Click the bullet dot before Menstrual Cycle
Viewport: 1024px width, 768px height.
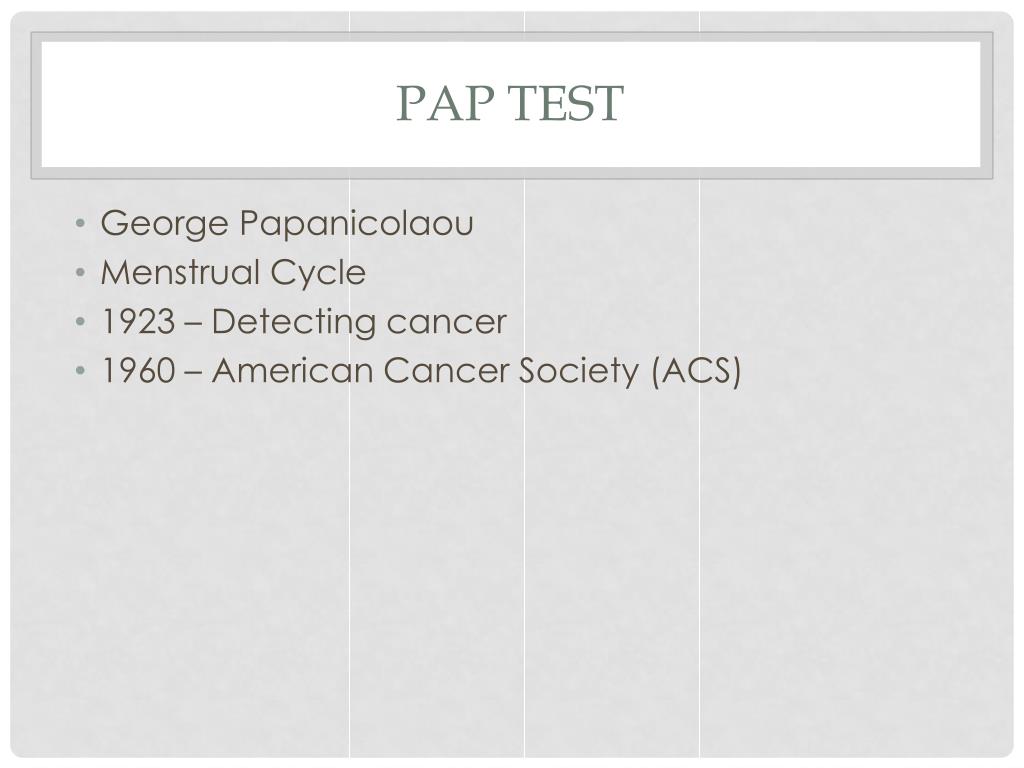[80, 272]
